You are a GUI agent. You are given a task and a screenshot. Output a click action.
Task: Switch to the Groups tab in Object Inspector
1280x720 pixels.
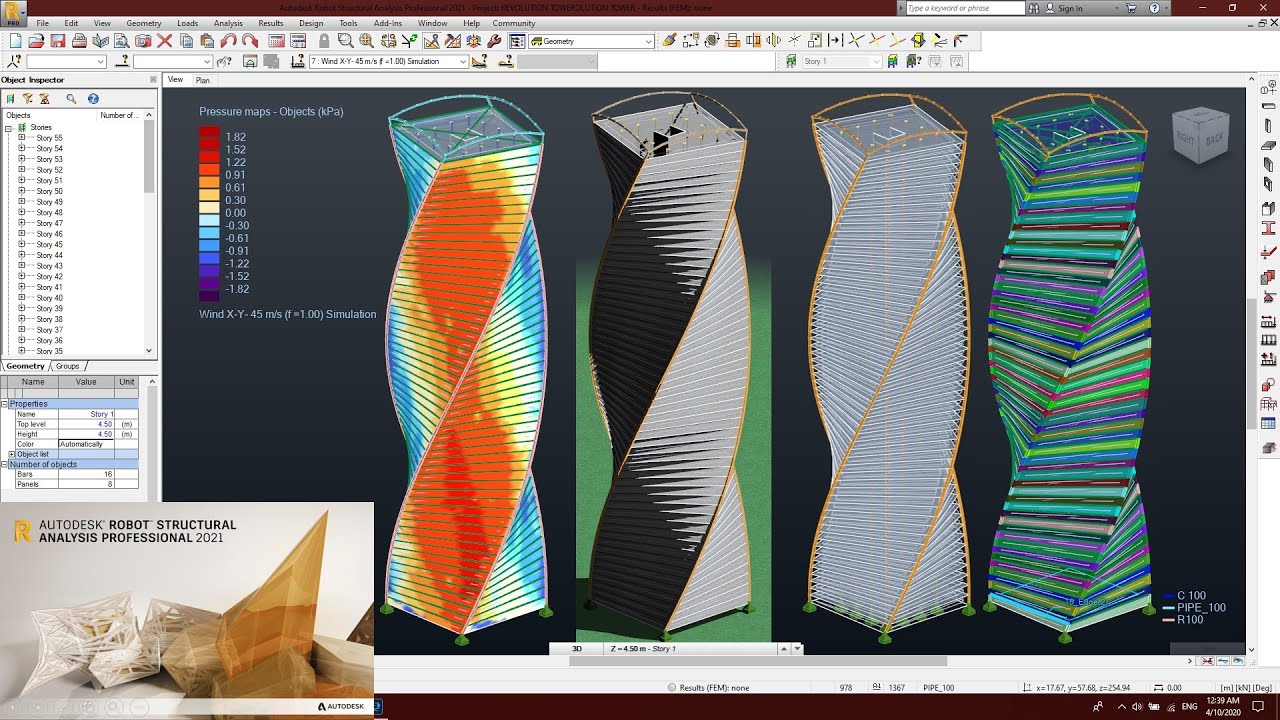pyautogui.click(x=66, y=366)
